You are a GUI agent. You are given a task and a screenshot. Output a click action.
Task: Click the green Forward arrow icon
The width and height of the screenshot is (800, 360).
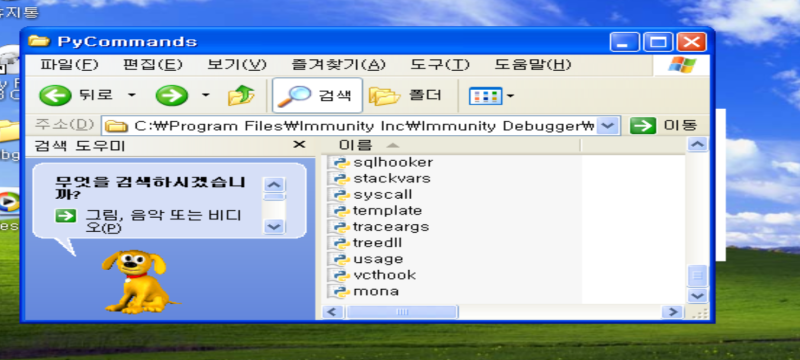pyautogui.click(x=171, y=95)
